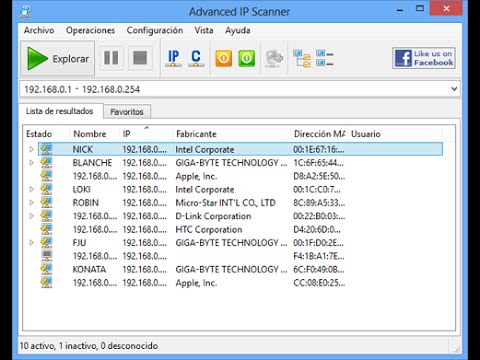Open the Configuración menu
480x360 pixels.
(155, 30)
